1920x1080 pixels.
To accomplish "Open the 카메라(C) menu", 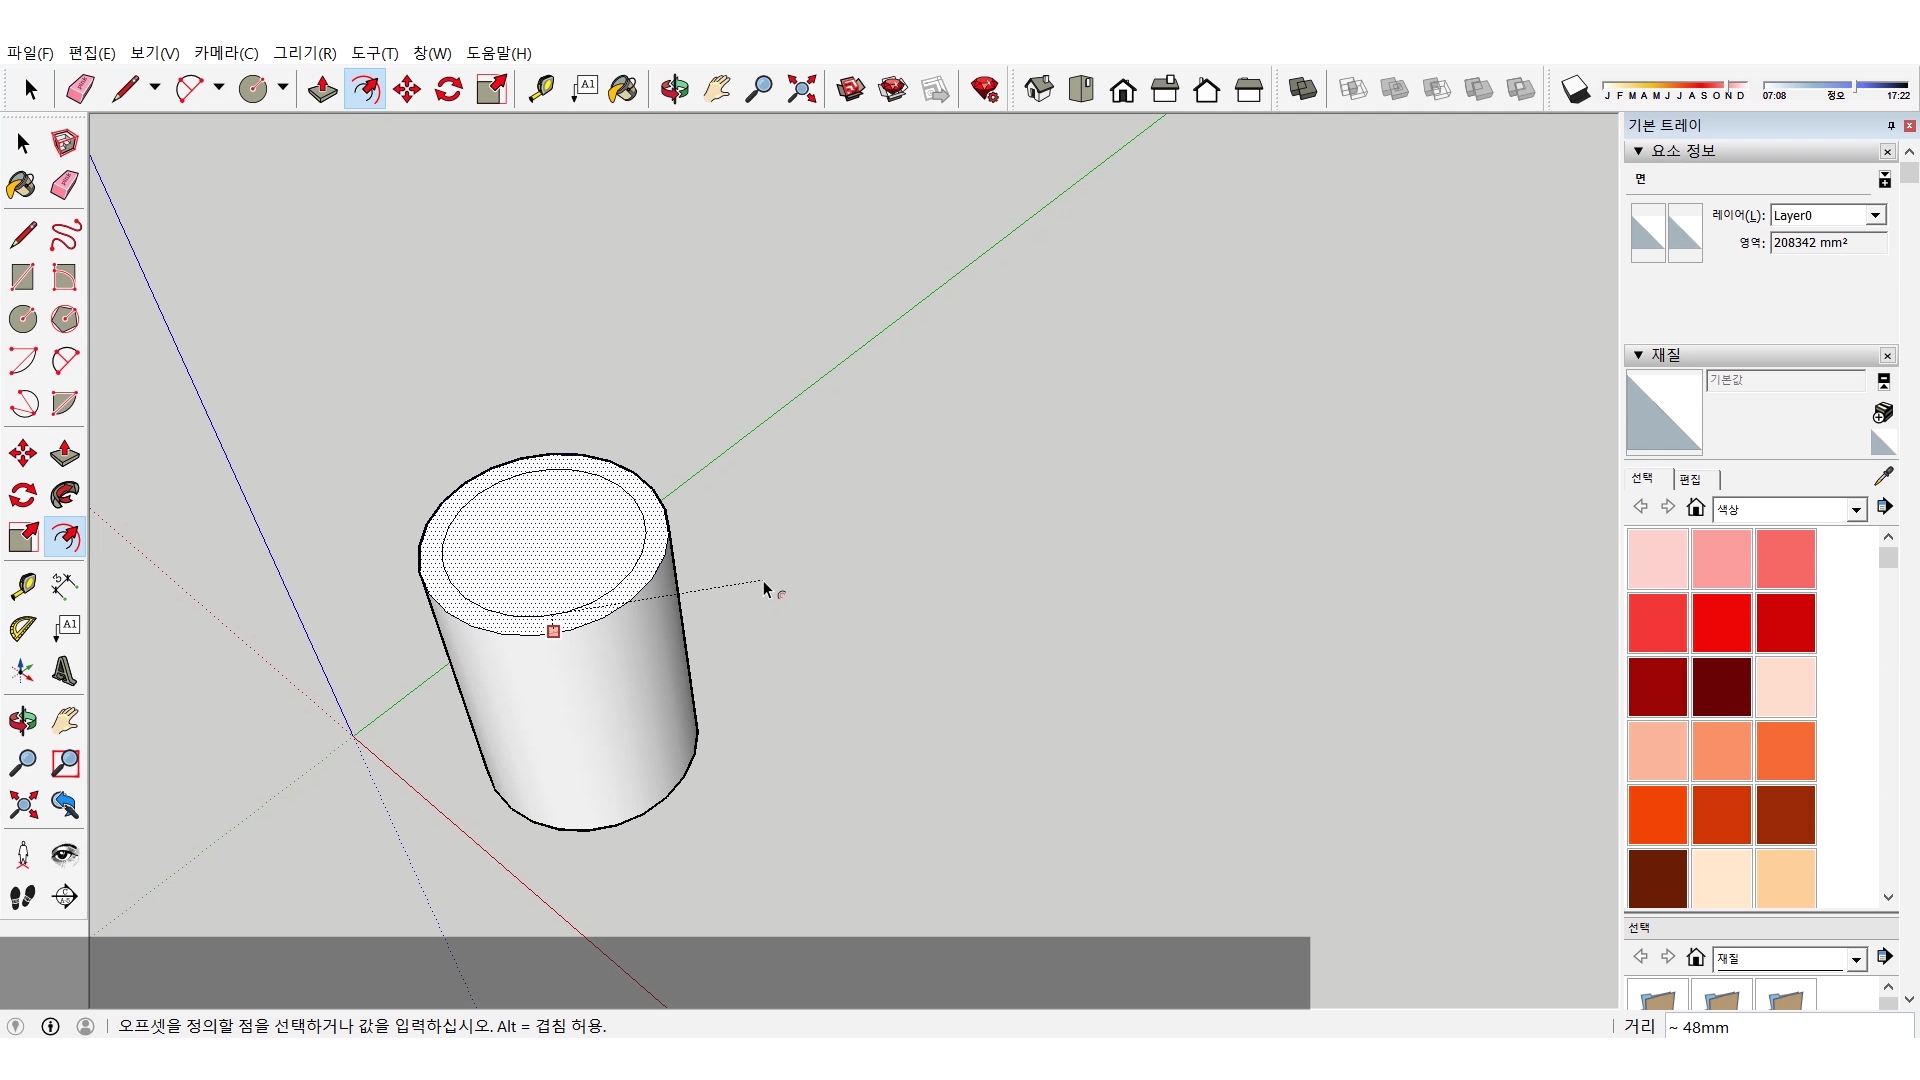I will [x=226, y=53].
